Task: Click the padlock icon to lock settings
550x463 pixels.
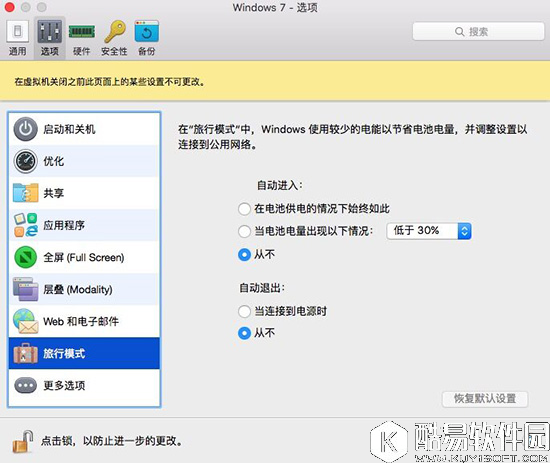Action: 22,441
